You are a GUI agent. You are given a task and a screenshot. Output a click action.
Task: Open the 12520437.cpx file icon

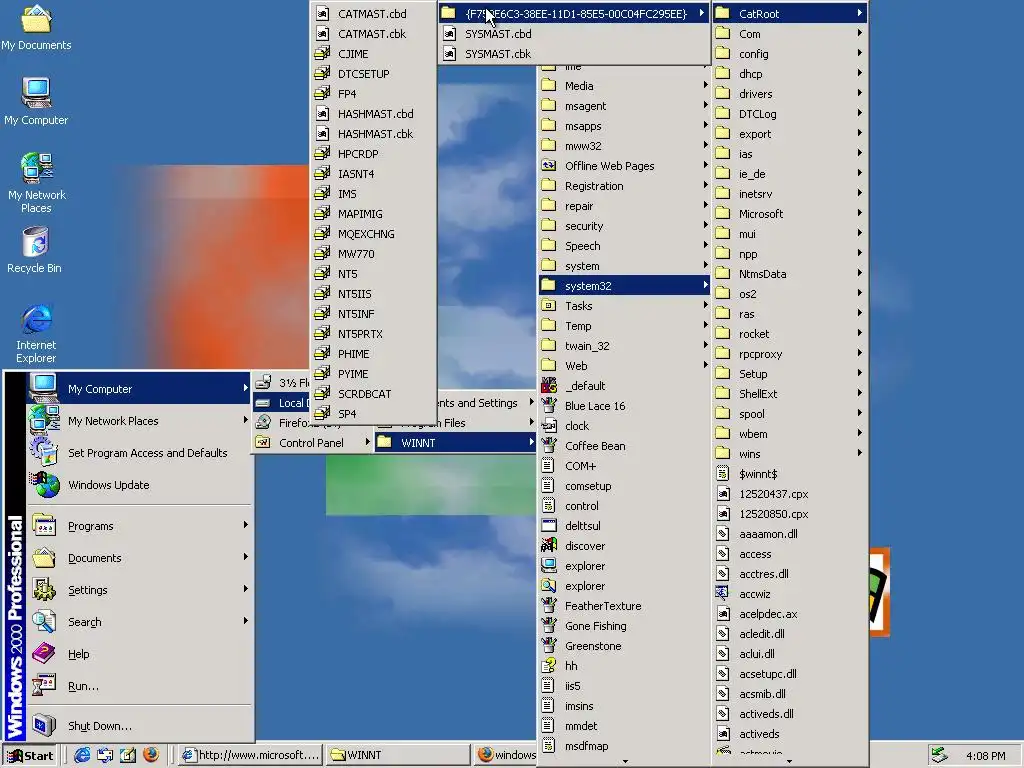(722, 494)
